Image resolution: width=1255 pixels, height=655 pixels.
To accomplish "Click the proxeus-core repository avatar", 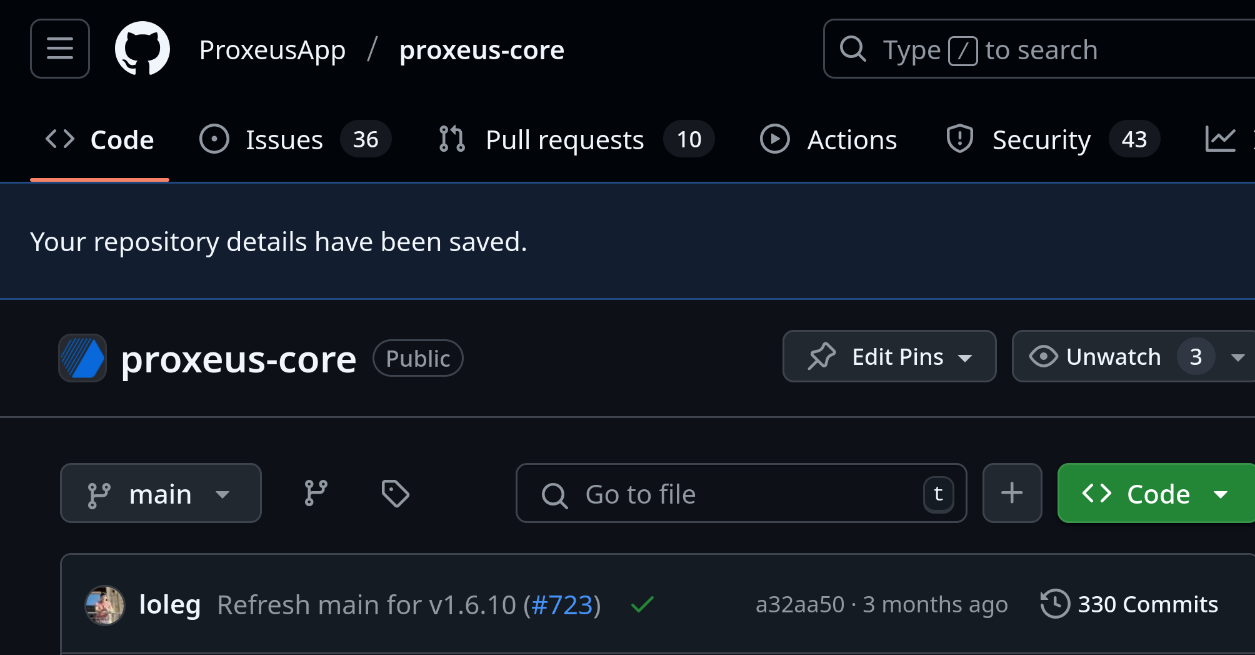I will tap(82, 358).
